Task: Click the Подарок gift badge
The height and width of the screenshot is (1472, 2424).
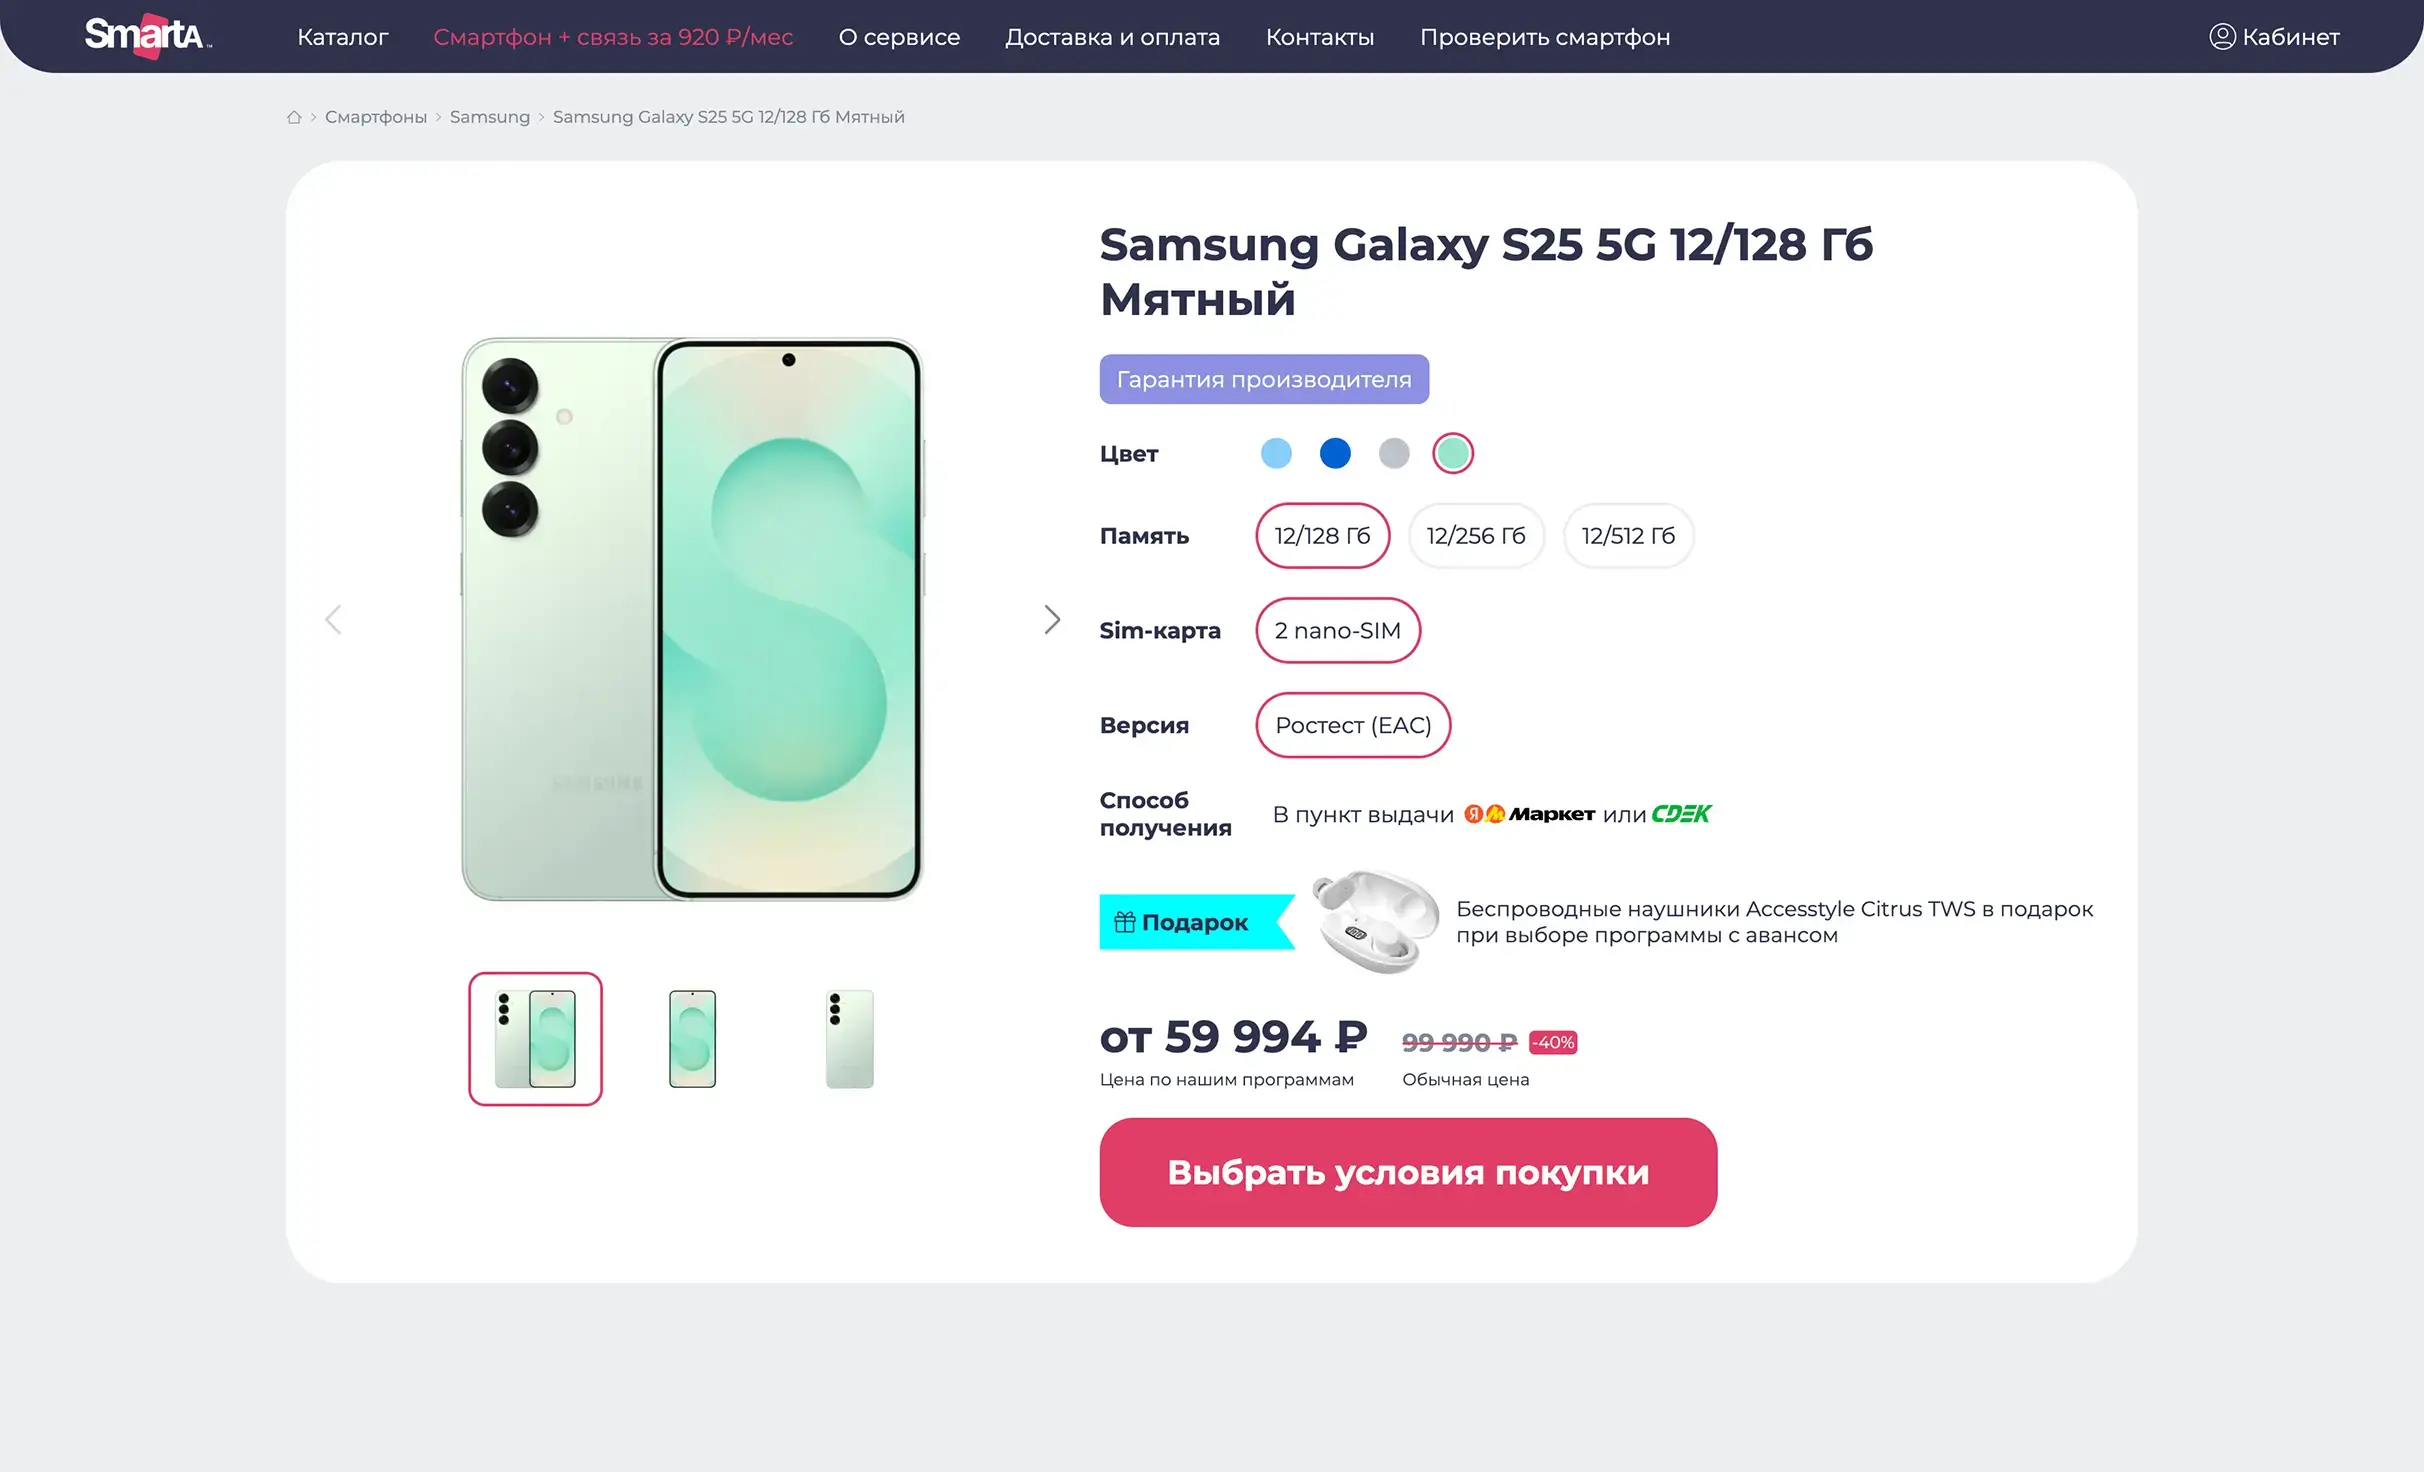Action: point(1185,922)
